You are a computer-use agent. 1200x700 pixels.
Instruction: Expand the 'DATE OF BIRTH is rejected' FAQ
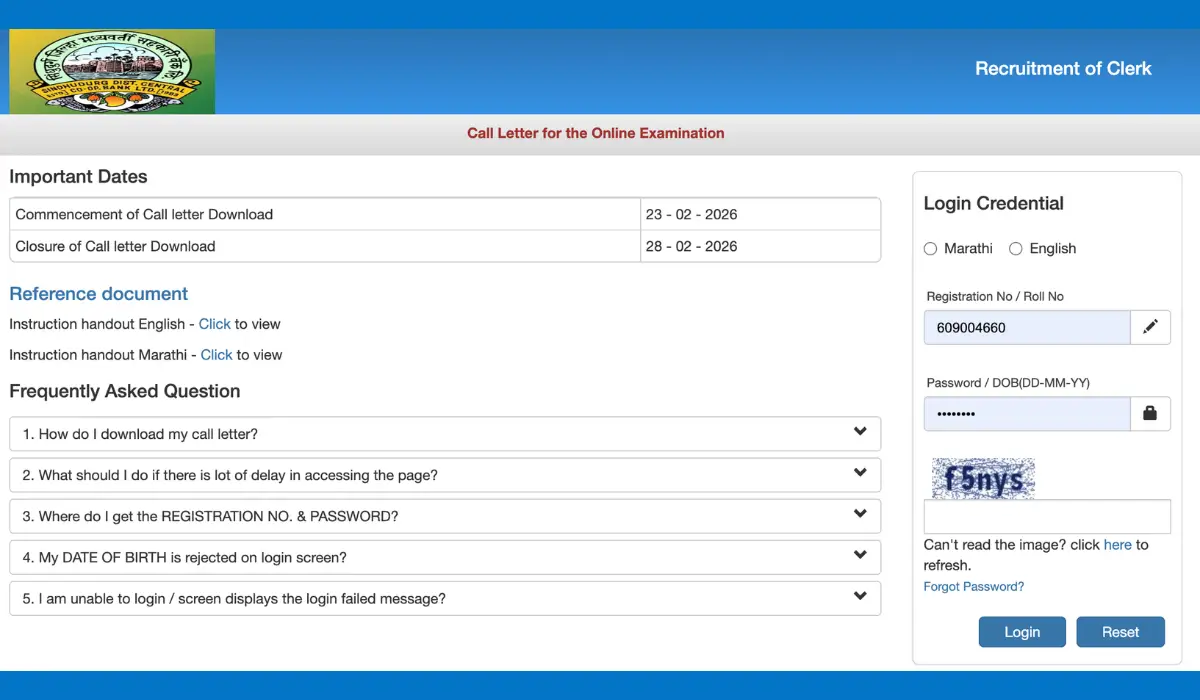pos(444,557)
